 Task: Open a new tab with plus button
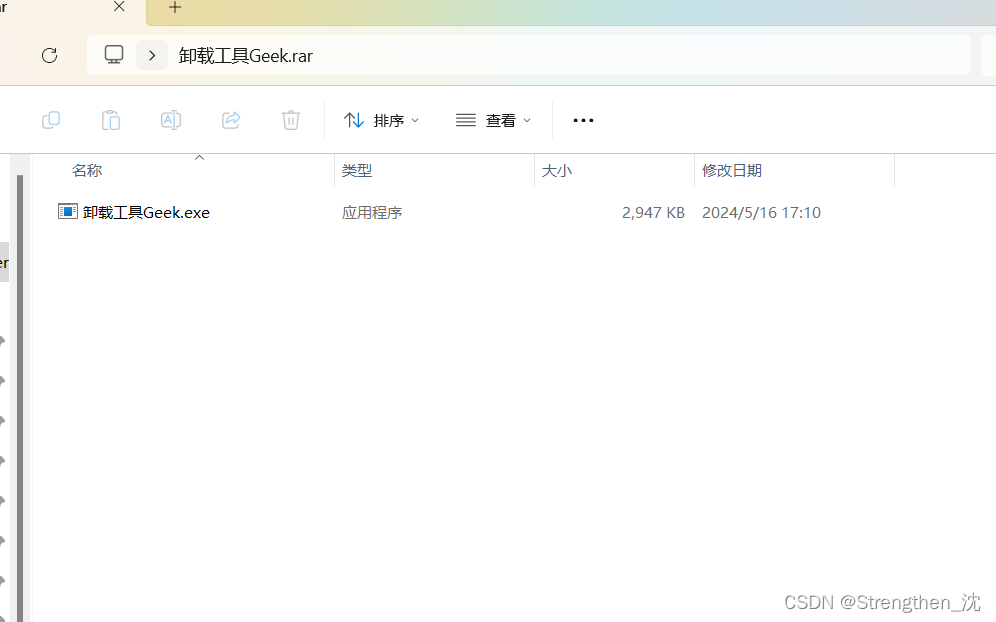coord(175,8)
